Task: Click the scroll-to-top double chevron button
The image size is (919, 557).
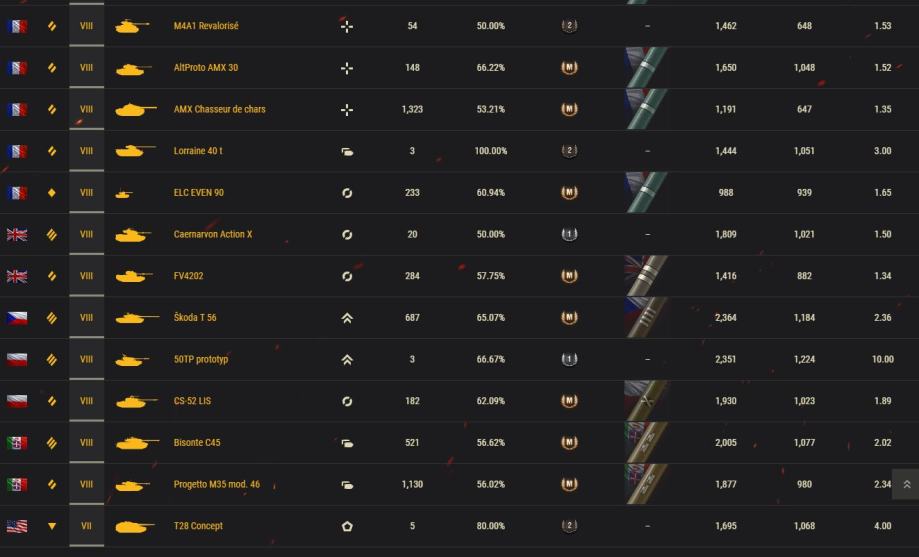Action: (906, 485)
